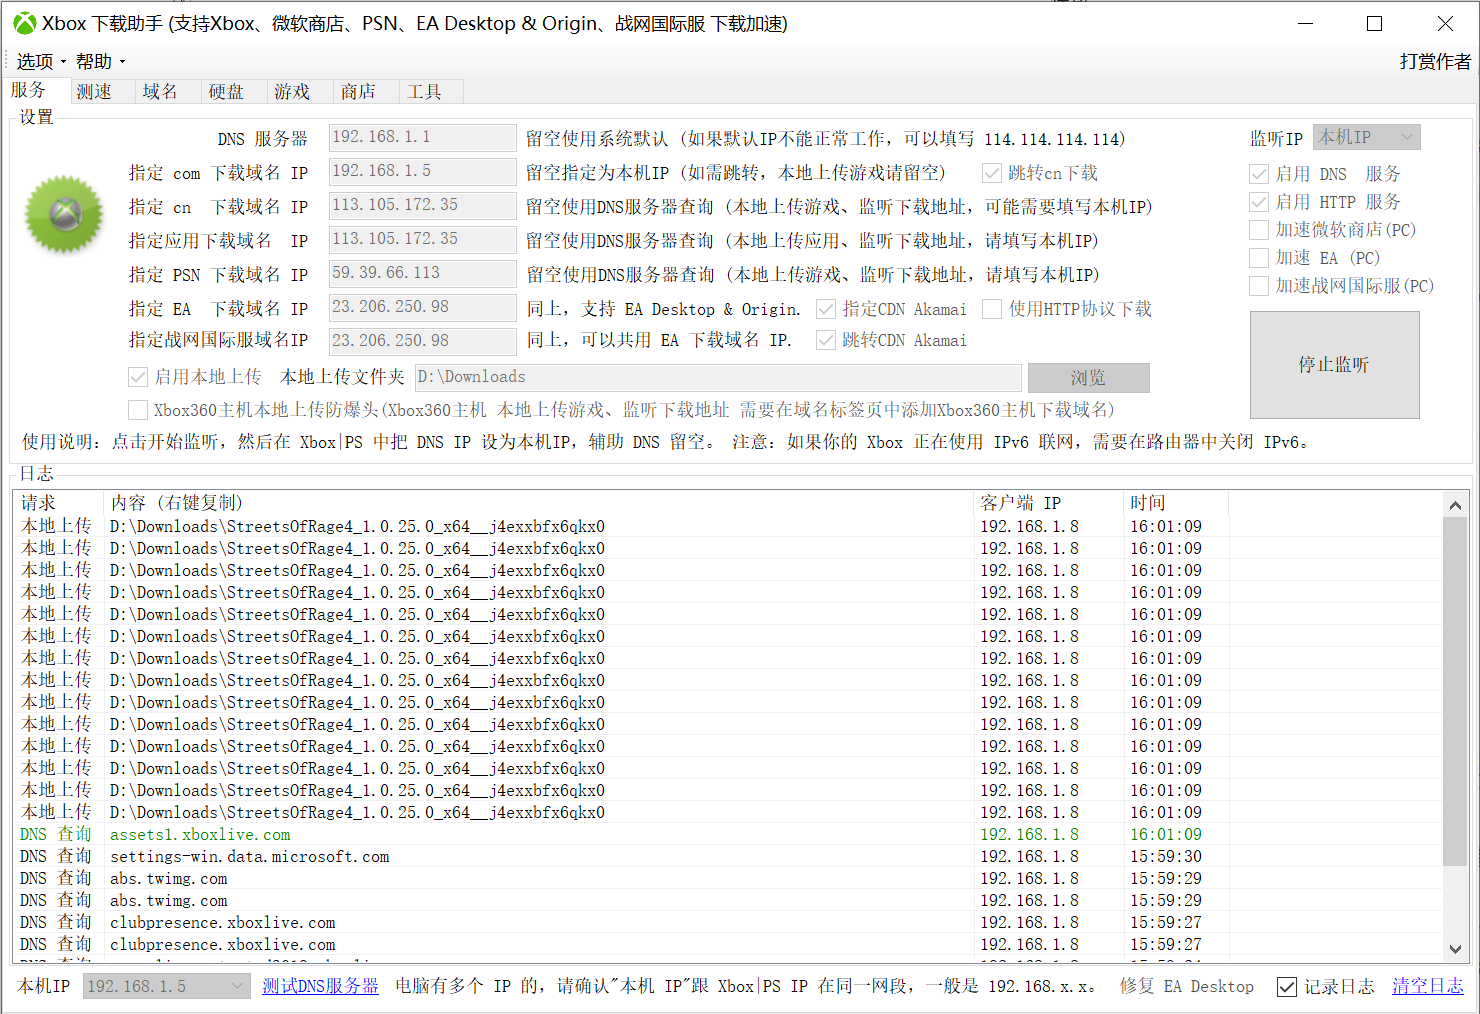Screen dimensions: 1480x1014
Task: Open the 帮助 menu
Action: point(100,62)
